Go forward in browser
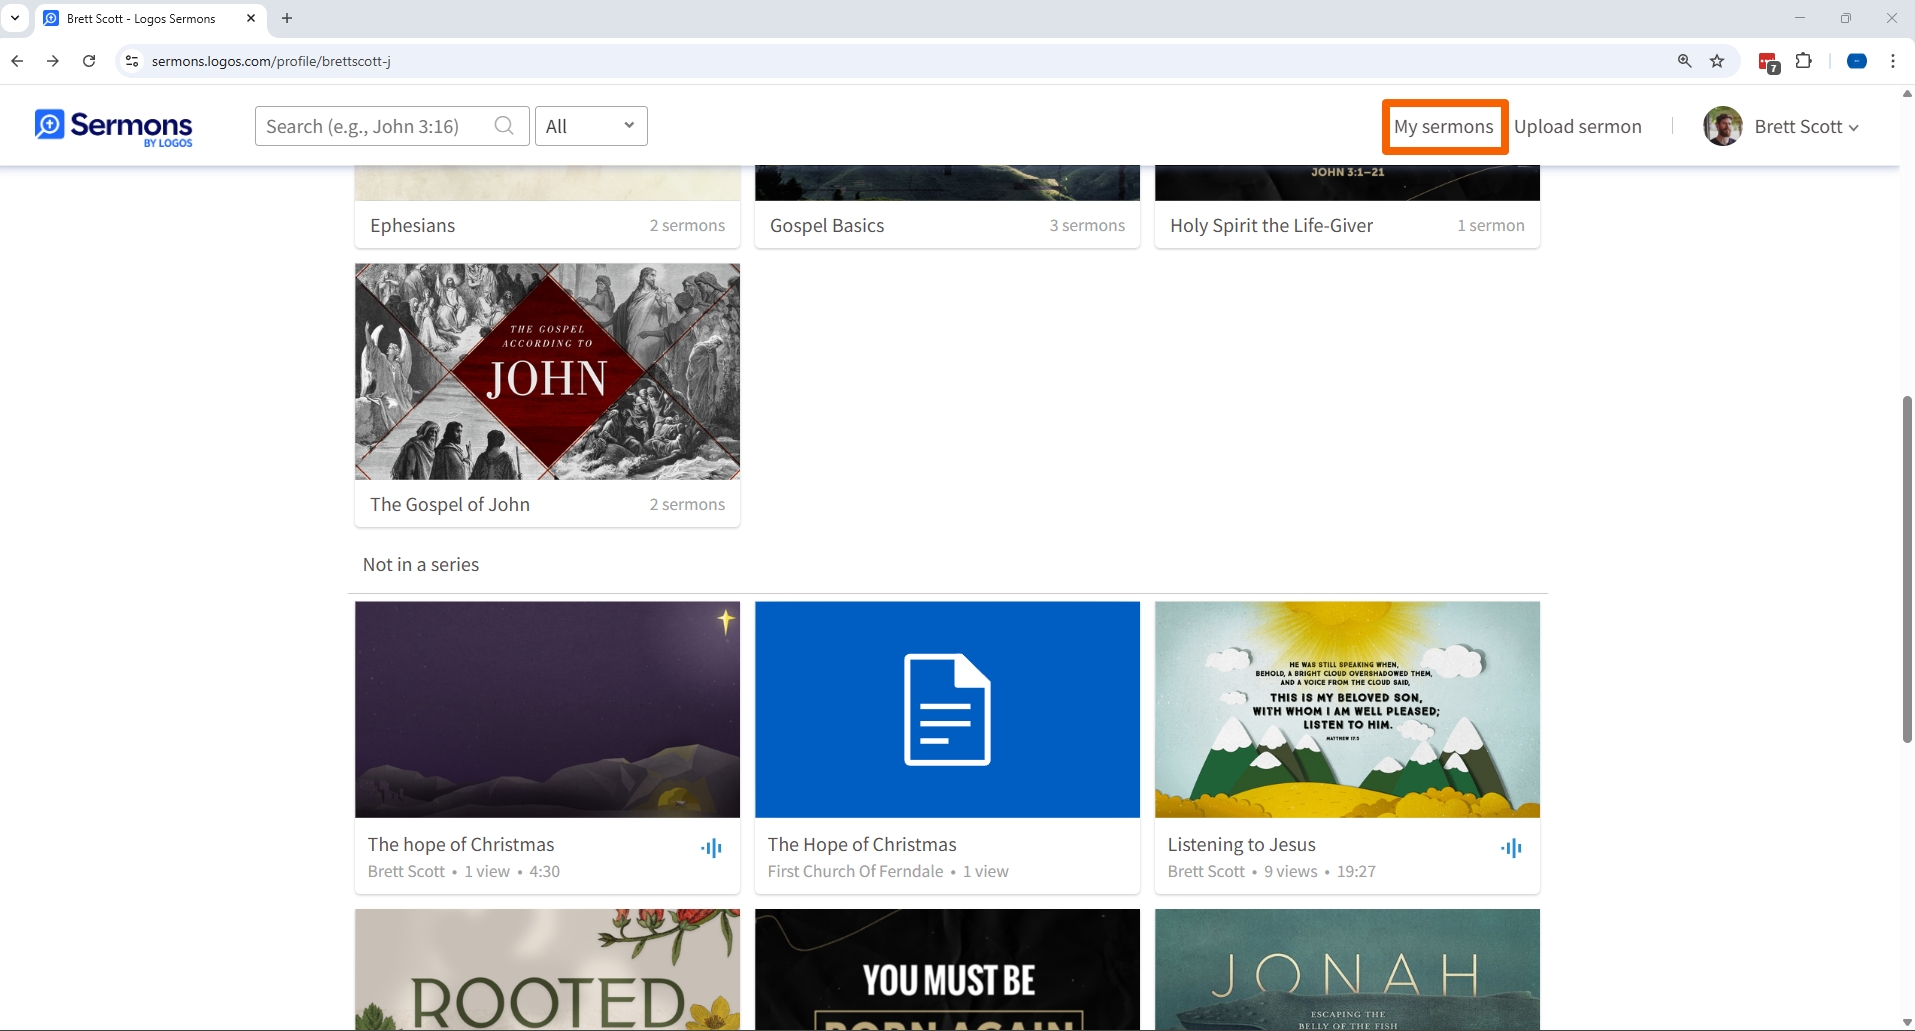 click(x=53, y=61)
